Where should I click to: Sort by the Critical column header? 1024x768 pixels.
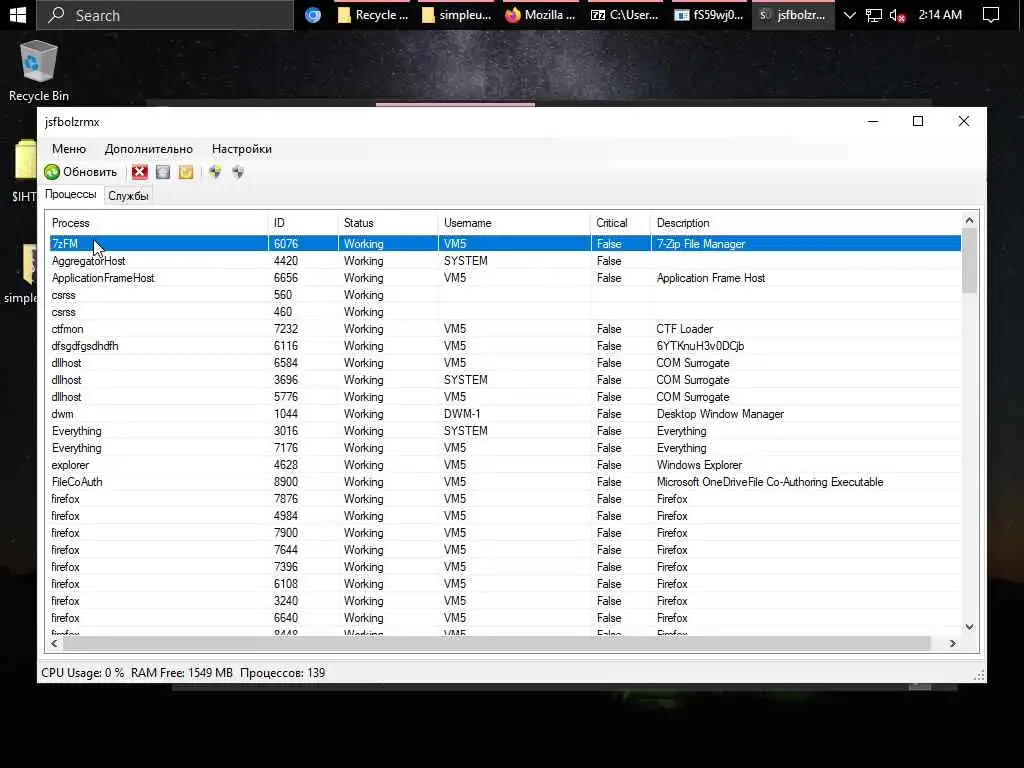click(620, 223)
